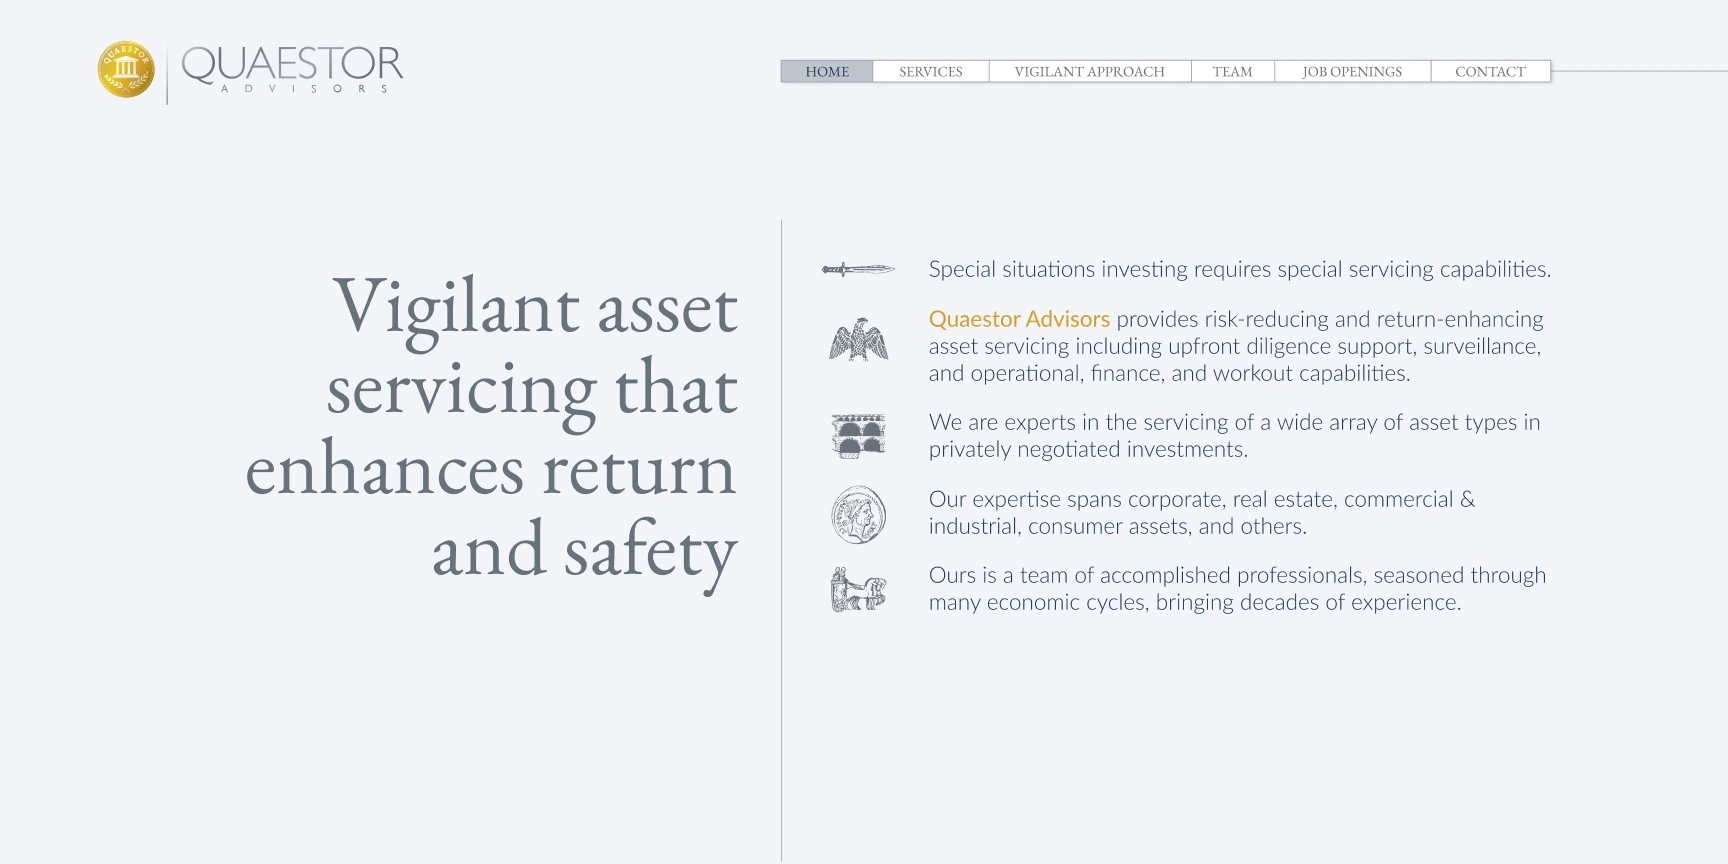Click the 'upfront diligence support' text line
Viewport: 1728px width, 864px height.
[1234, 346]
